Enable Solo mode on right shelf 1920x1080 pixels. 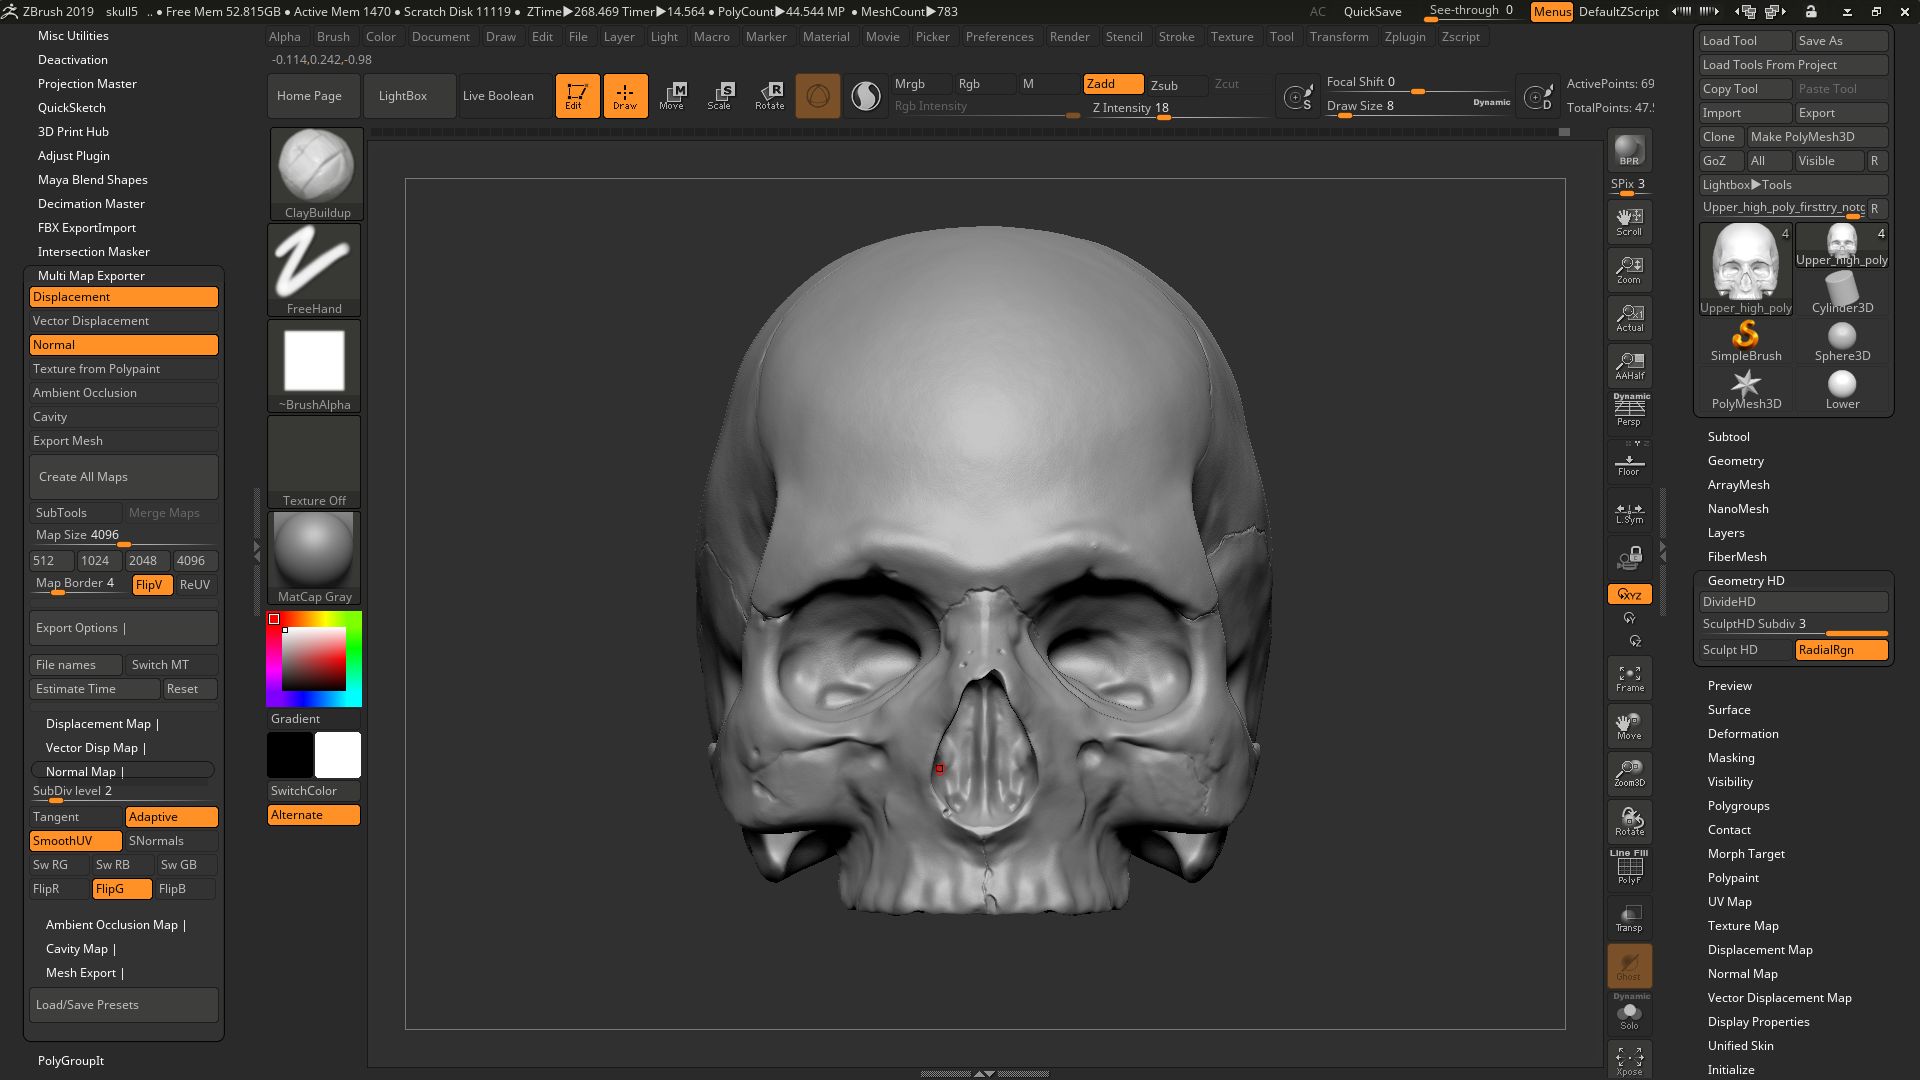[x=1629, y=1015]
